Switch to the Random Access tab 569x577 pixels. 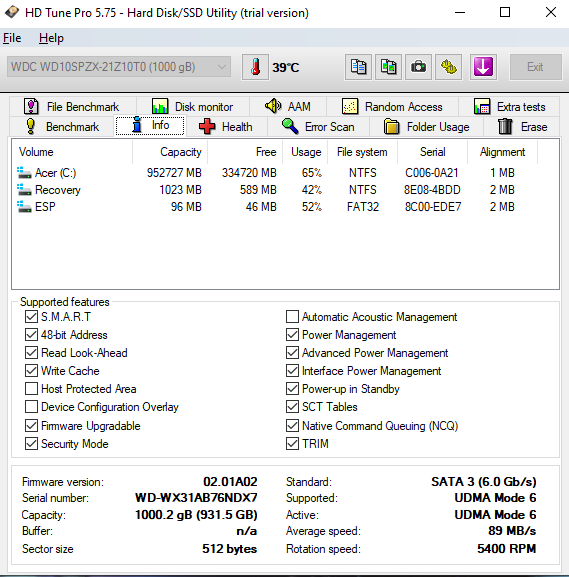(x=392, y=107)
